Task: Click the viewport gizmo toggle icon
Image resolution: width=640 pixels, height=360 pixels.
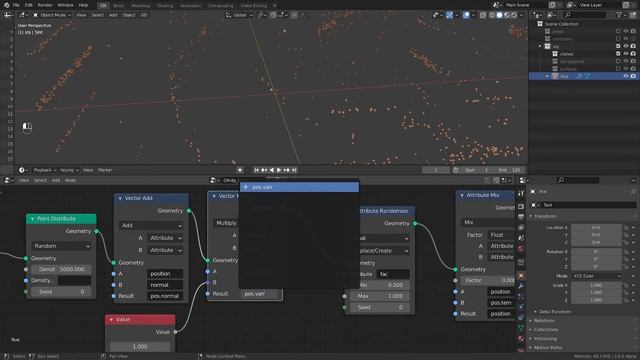Action: pyautogui.click(x=449, y=15)
